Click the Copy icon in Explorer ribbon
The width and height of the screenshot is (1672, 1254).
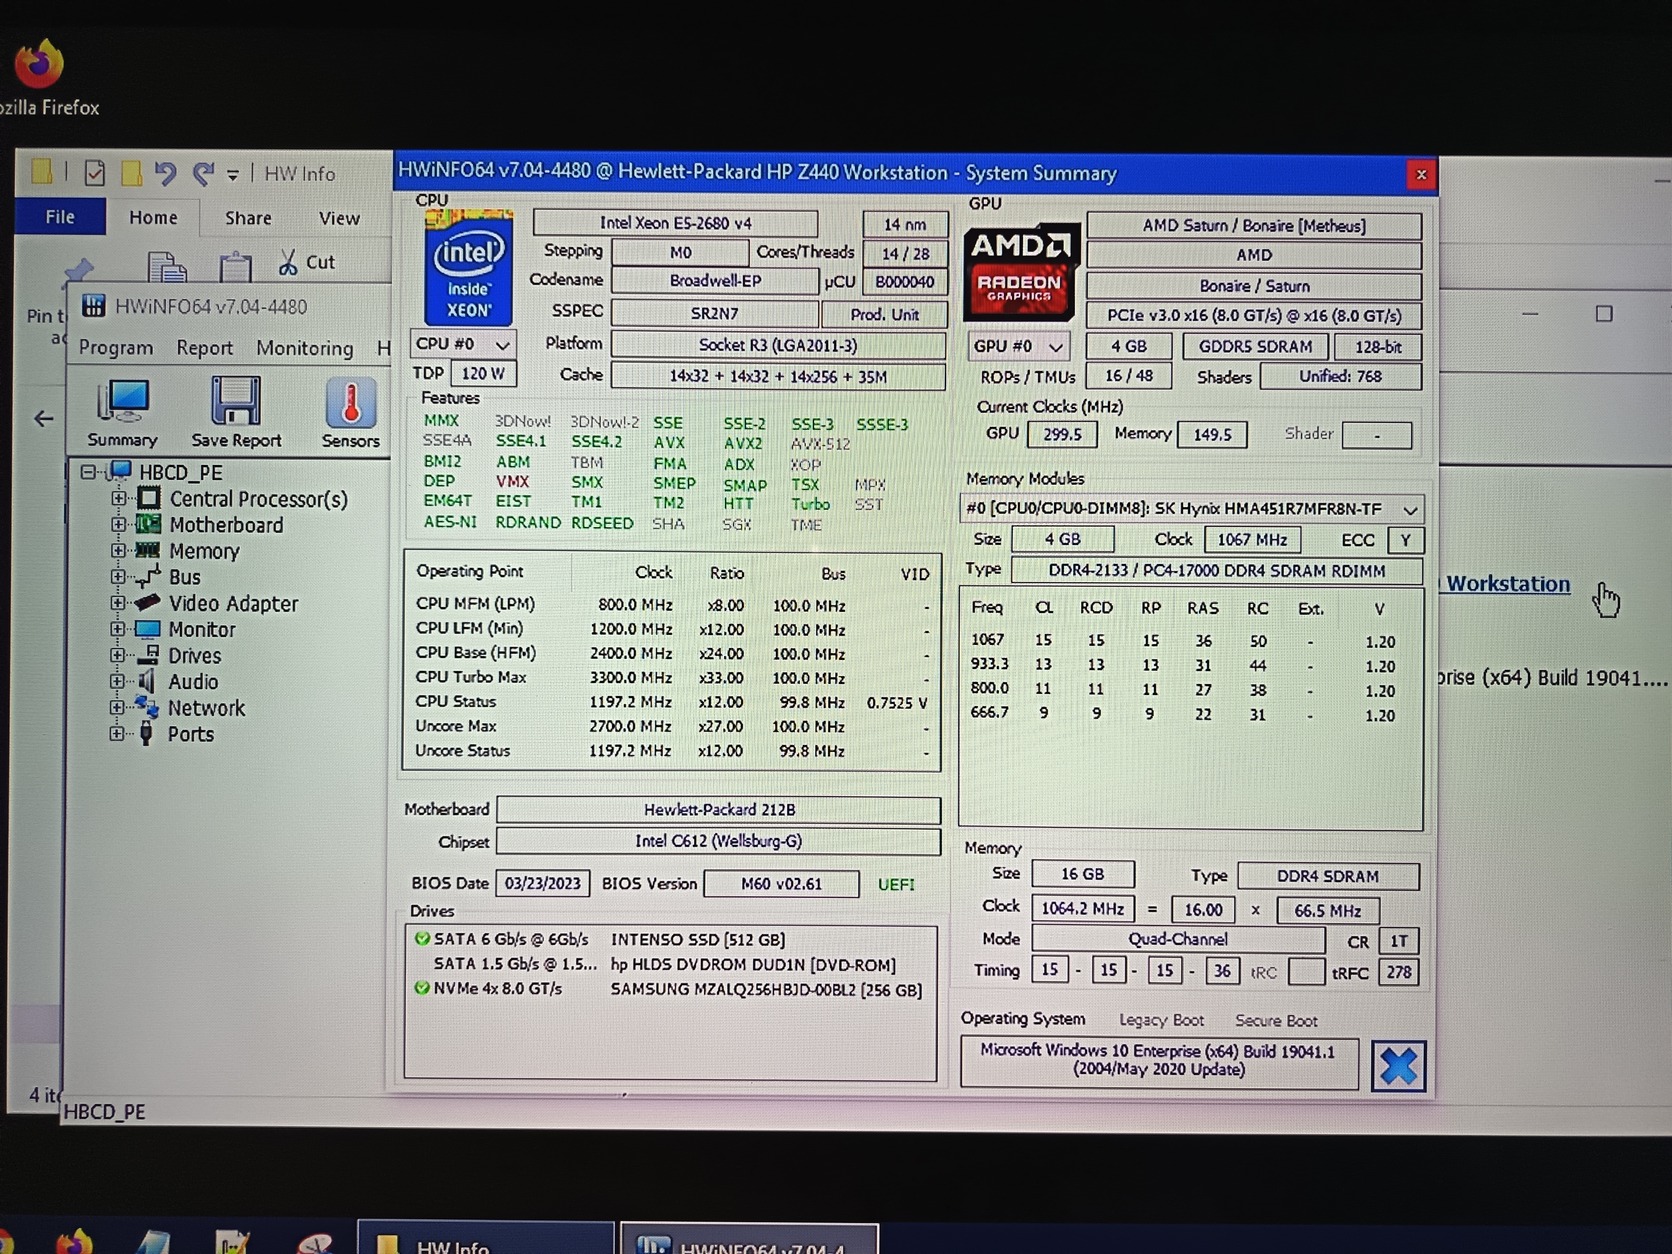click(x=167, y=266)
